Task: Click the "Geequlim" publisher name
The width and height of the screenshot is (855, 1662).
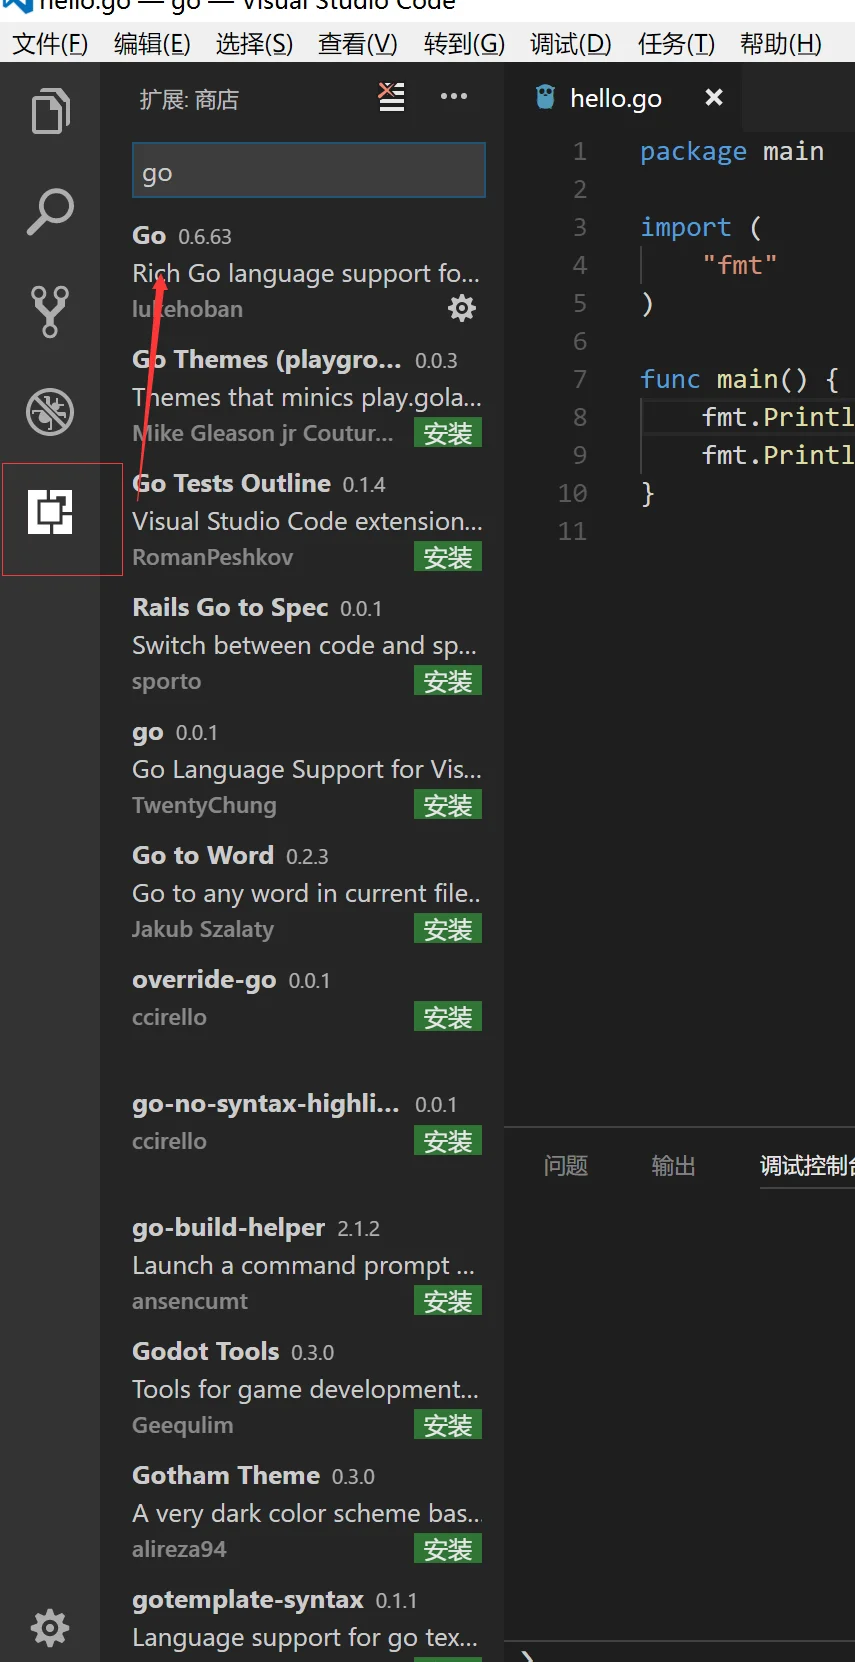Action: [x=183, y=1426]
